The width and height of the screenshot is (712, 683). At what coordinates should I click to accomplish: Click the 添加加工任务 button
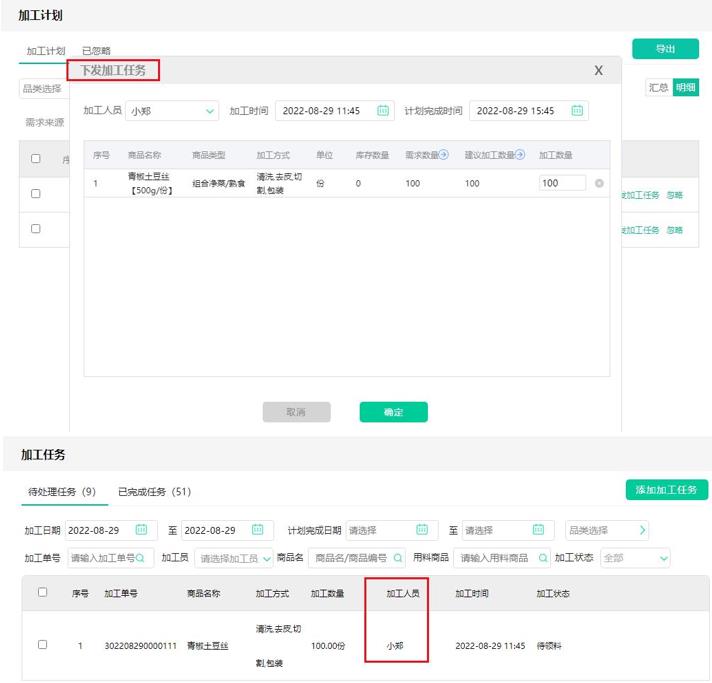[x=666, y=490]
